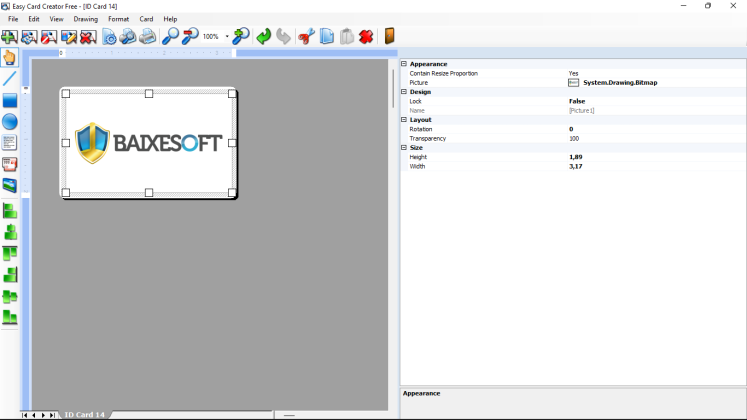The width and height of the screenshot is (747, 420).
Task: Go to next card navigation button
Action: (x=43, y=415)
